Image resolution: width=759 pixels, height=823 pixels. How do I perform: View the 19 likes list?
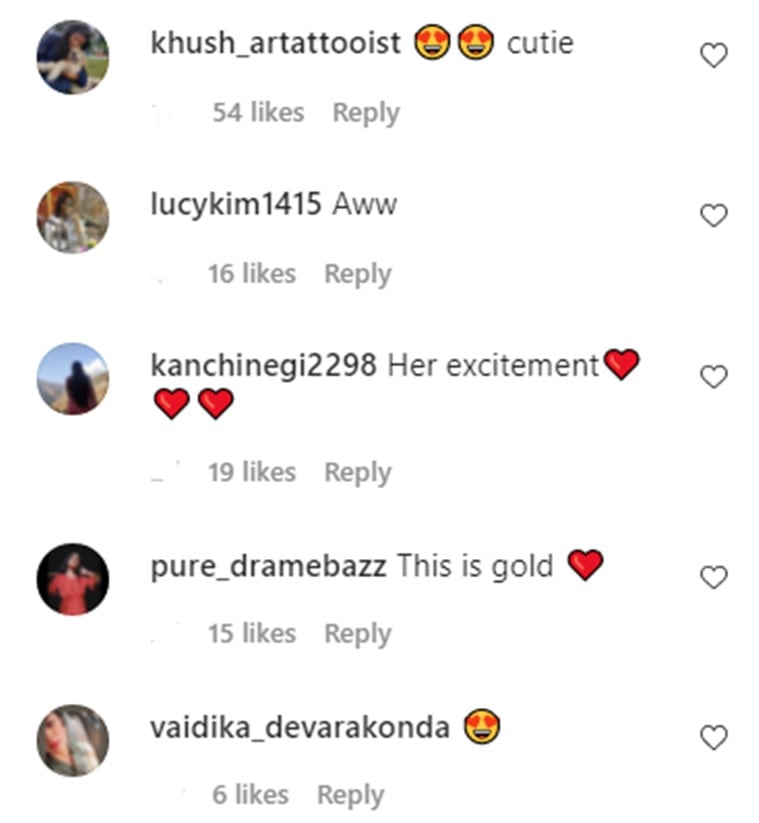[x=252, y=472]
